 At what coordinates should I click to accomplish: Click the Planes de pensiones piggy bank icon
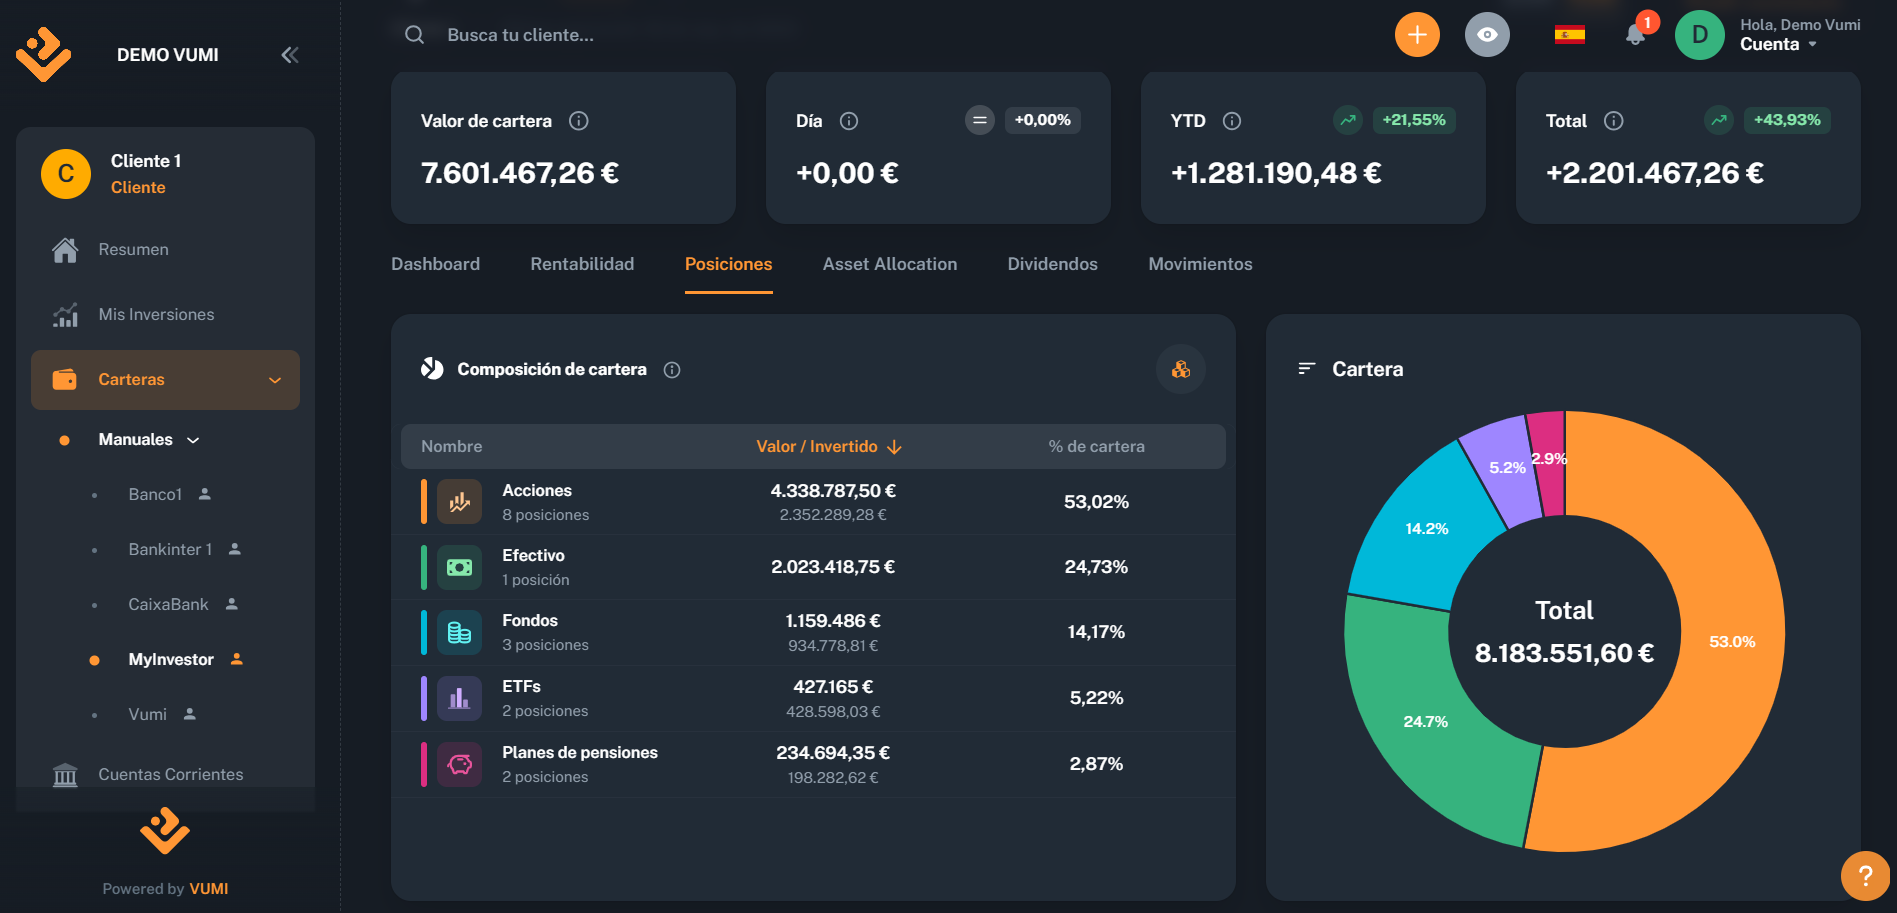tap(460, 763)
